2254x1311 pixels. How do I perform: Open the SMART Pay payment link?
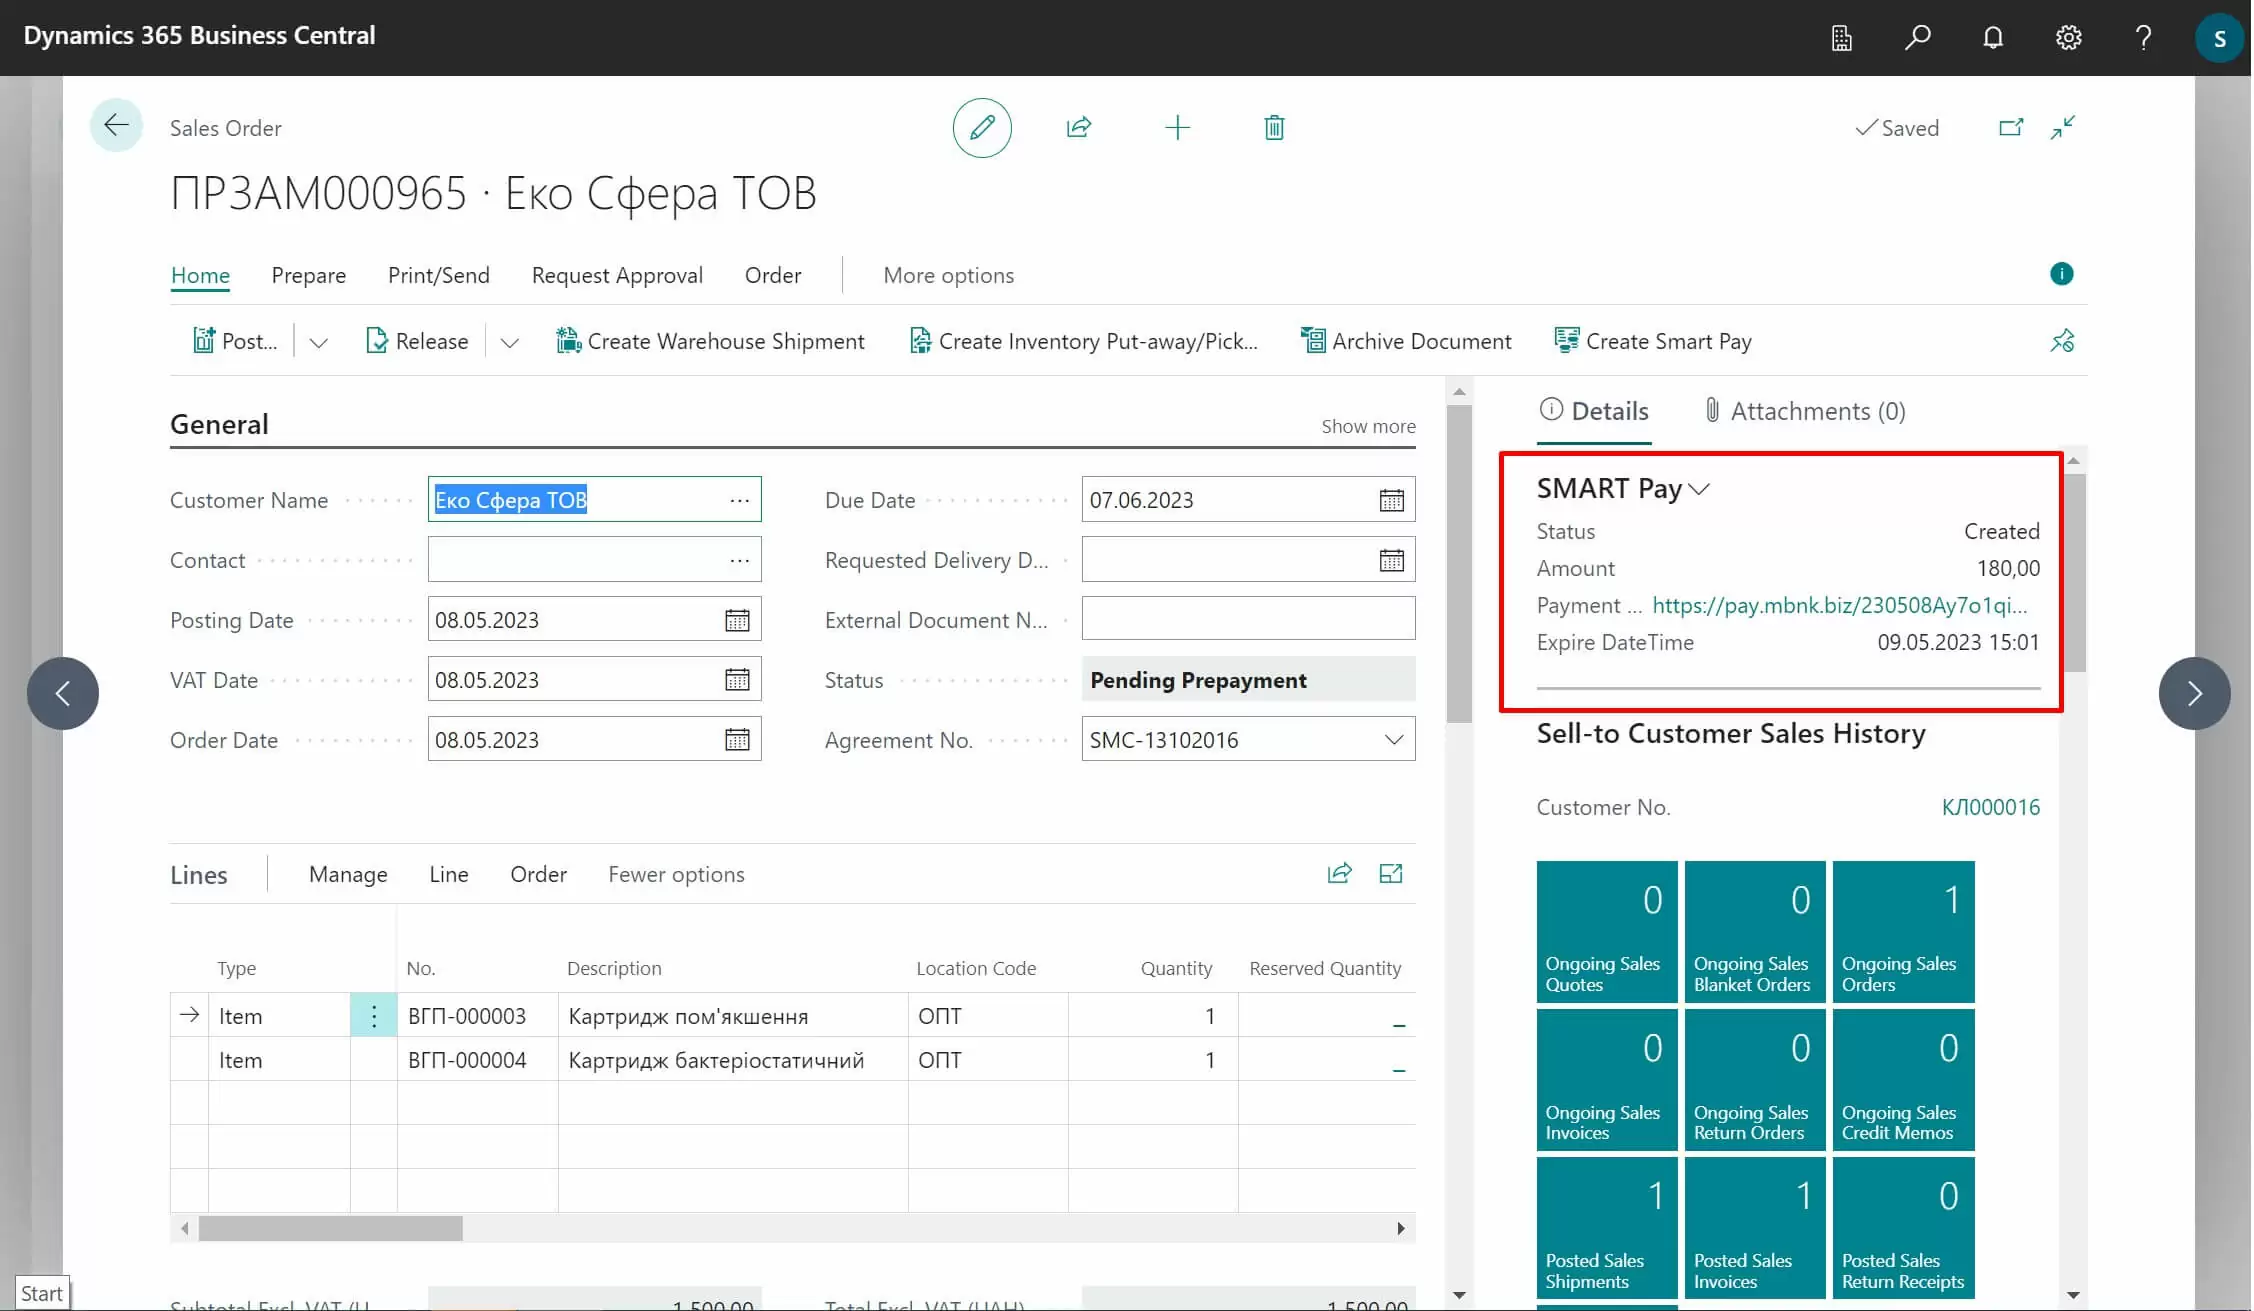pyautogui.click(x=1839, y=605)
